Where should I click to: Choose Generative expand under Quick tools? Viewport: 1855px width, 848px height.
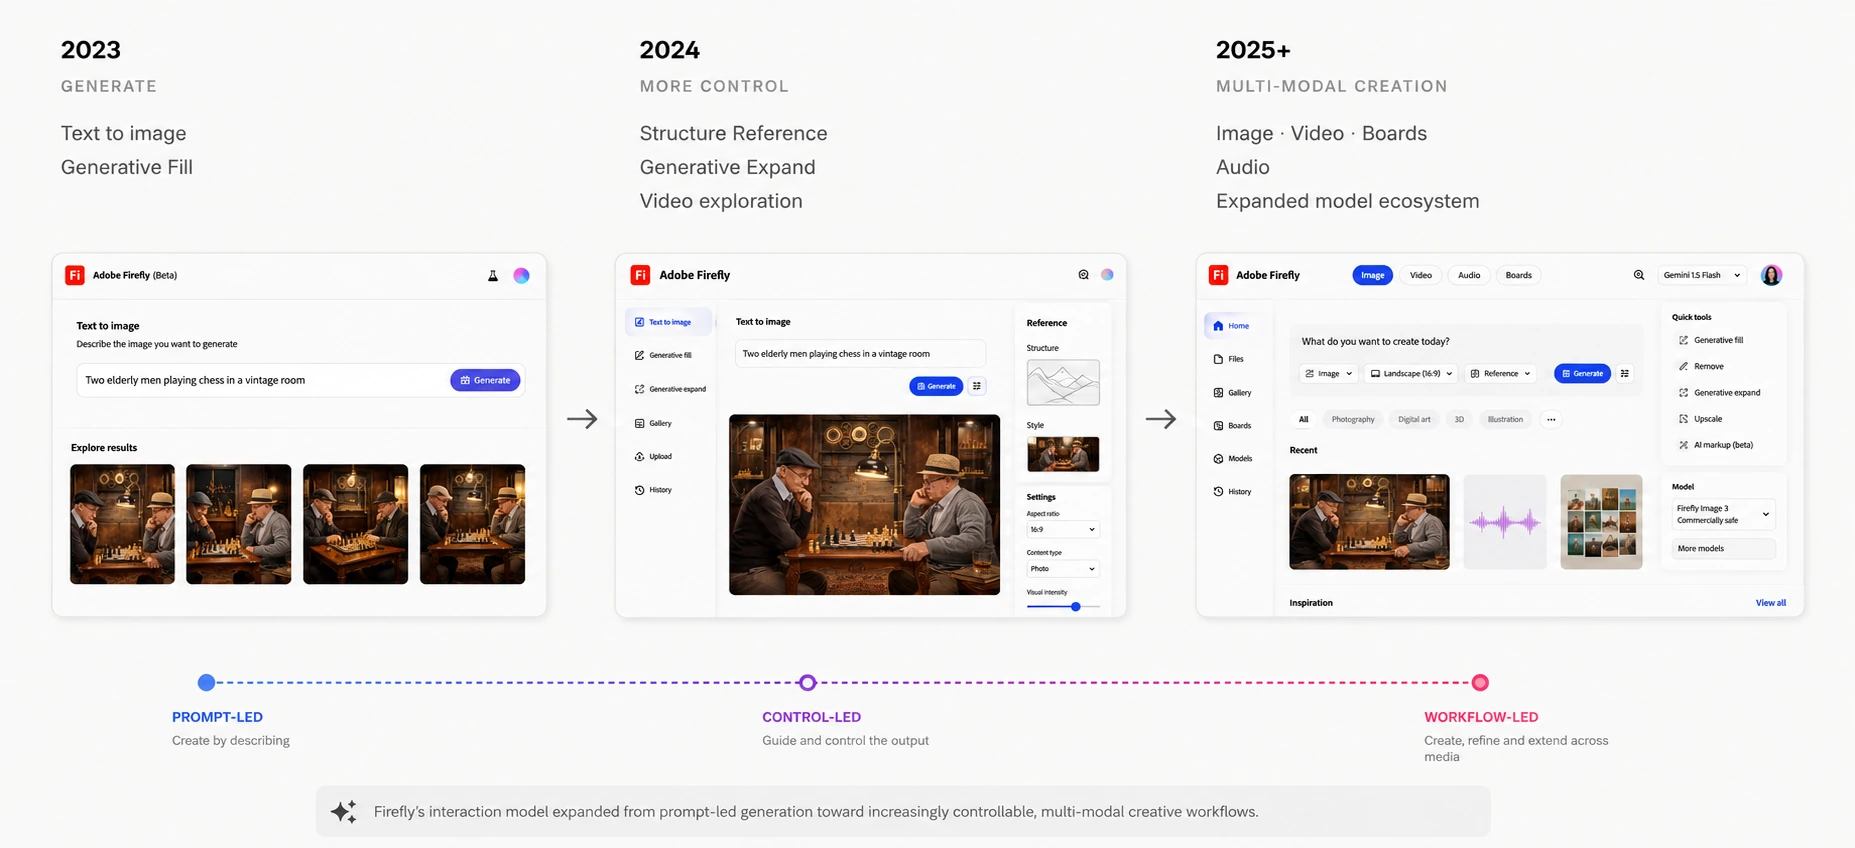pyautogui.click(x=1720, y=393)
